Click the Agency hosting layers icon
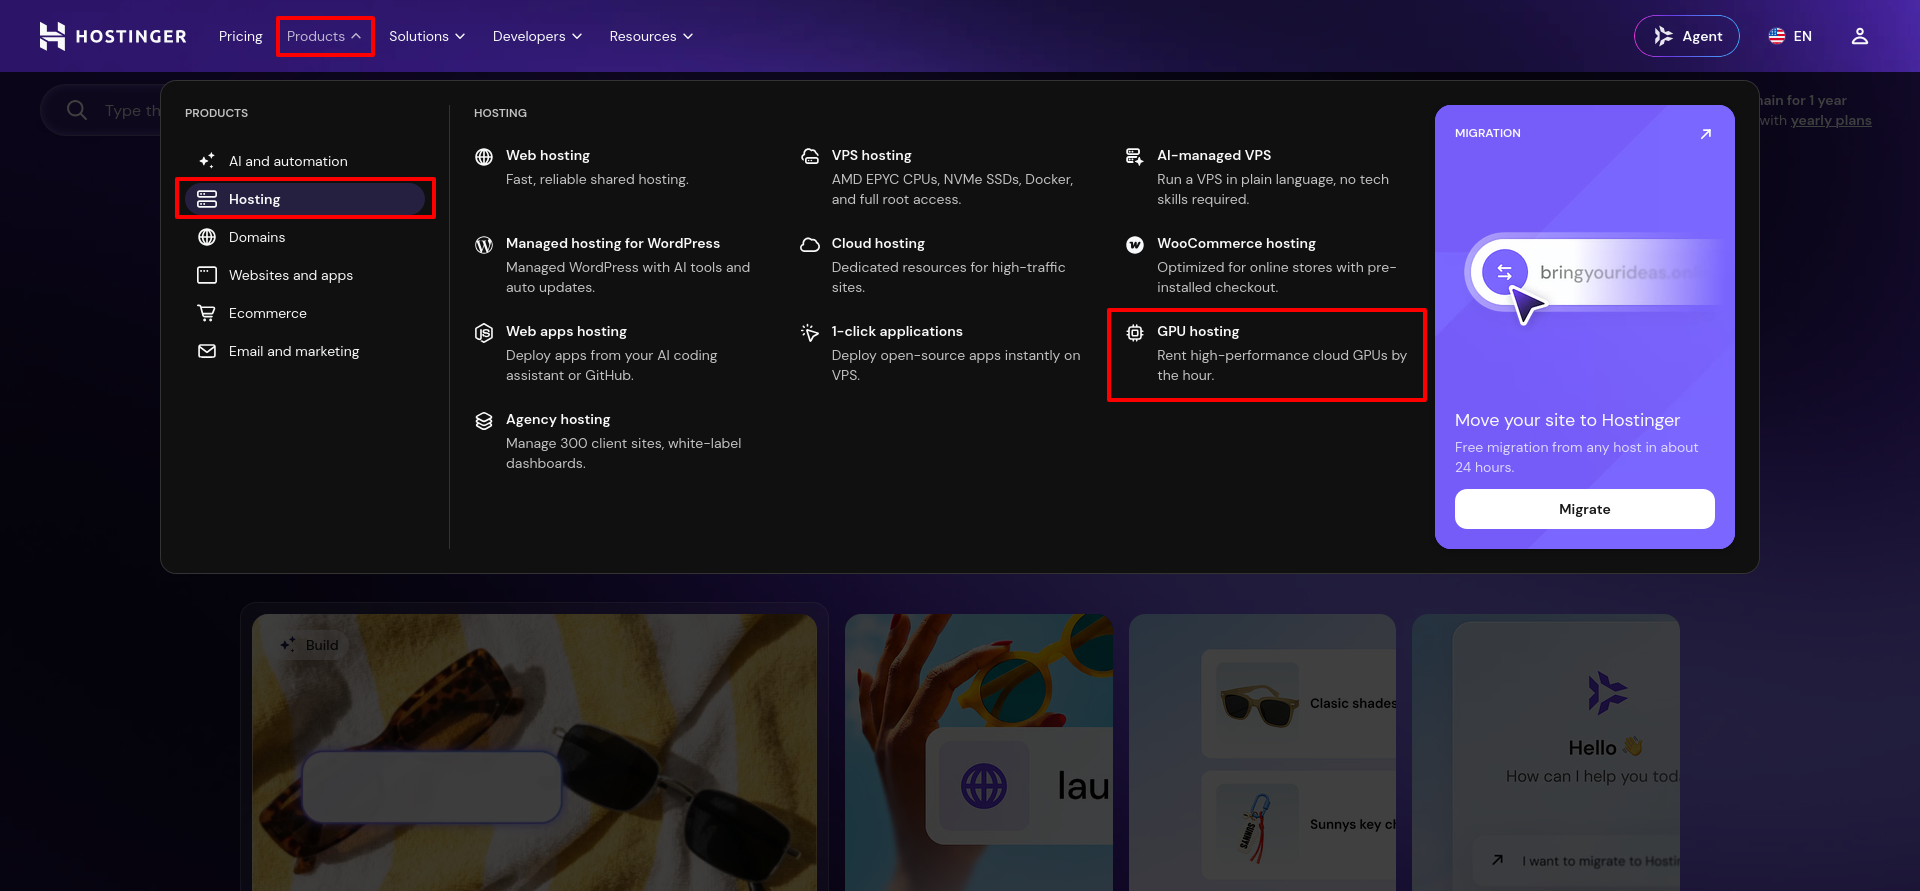Viewport: 1920px width, 891px height. click(x=484, y=421)
